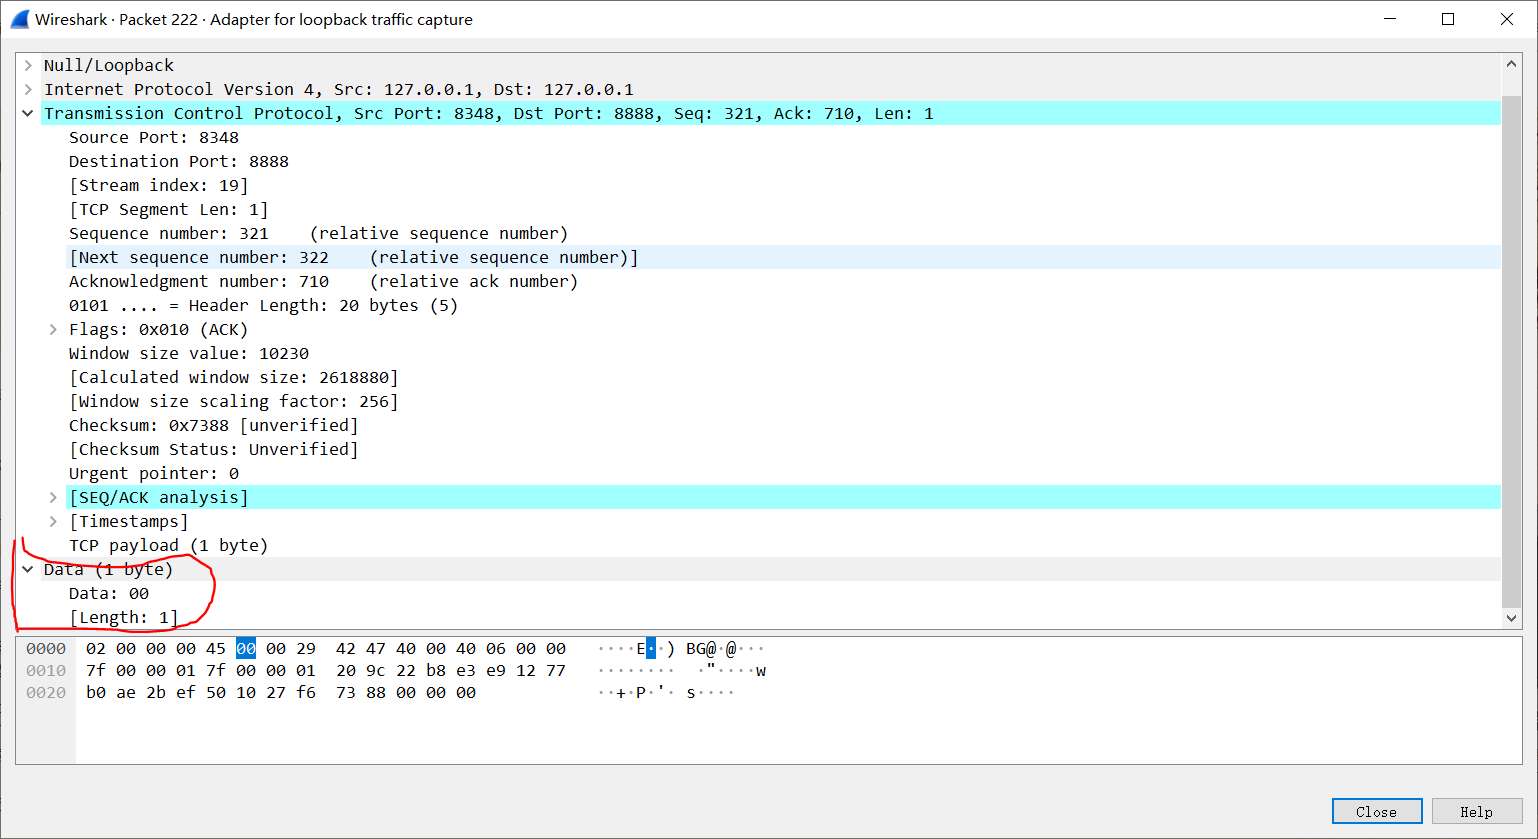Click the tree scrollbar down arrow

(x=1511, y=619)
